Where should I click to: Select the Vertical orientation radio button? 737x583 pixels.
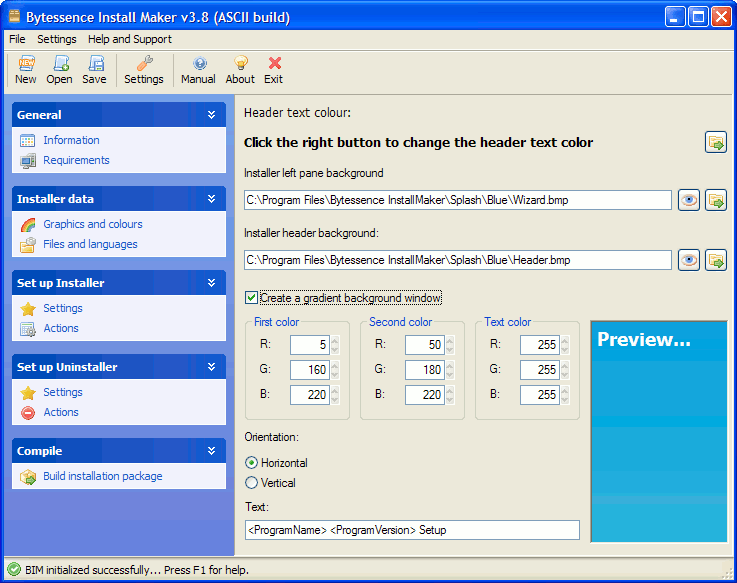(251, 483)
